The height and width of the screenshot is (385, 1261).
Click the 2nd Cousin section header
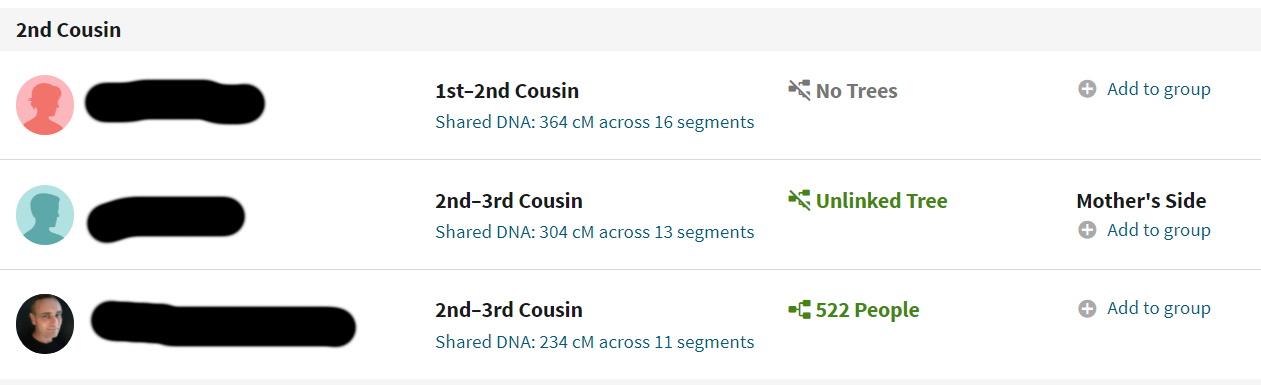pos(68,30)
